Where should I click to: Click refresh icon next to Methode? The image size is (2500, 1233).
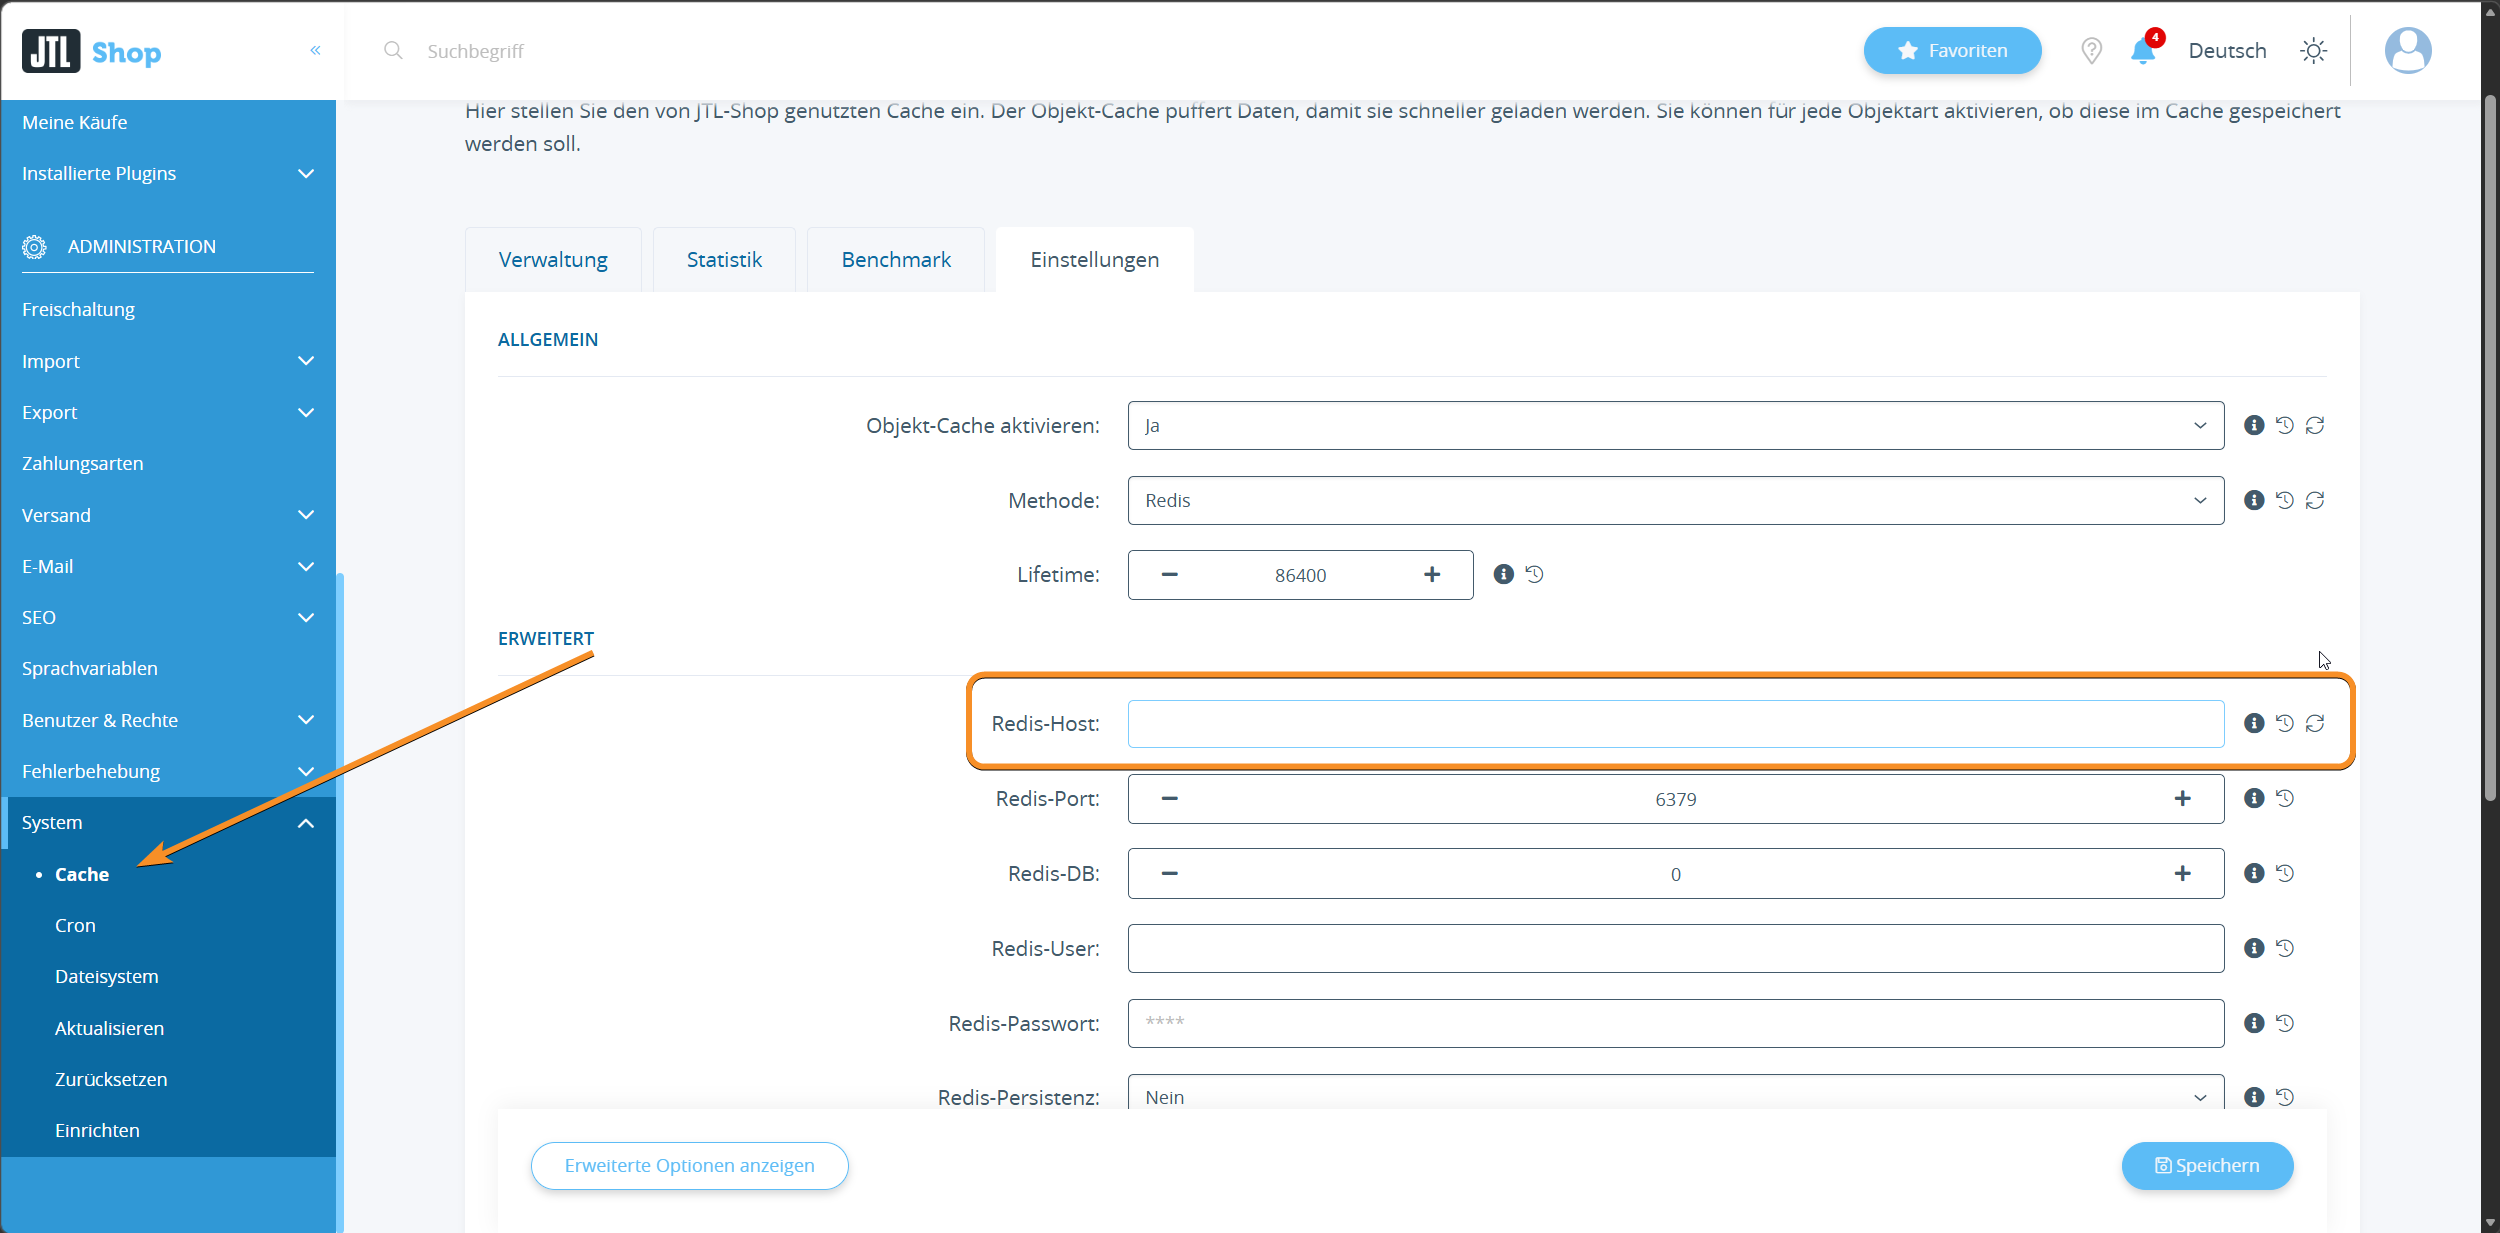(x=2314, y=500)
